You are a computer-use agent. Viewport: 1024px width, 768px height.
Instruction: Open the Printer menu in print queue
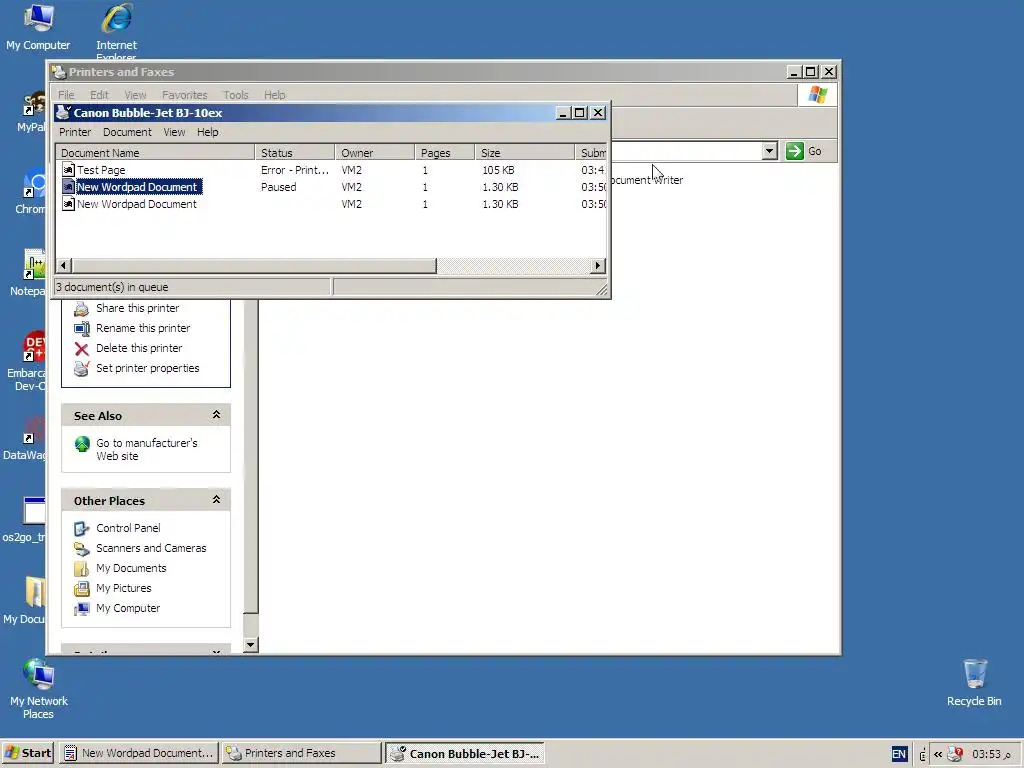click(75, 132)
